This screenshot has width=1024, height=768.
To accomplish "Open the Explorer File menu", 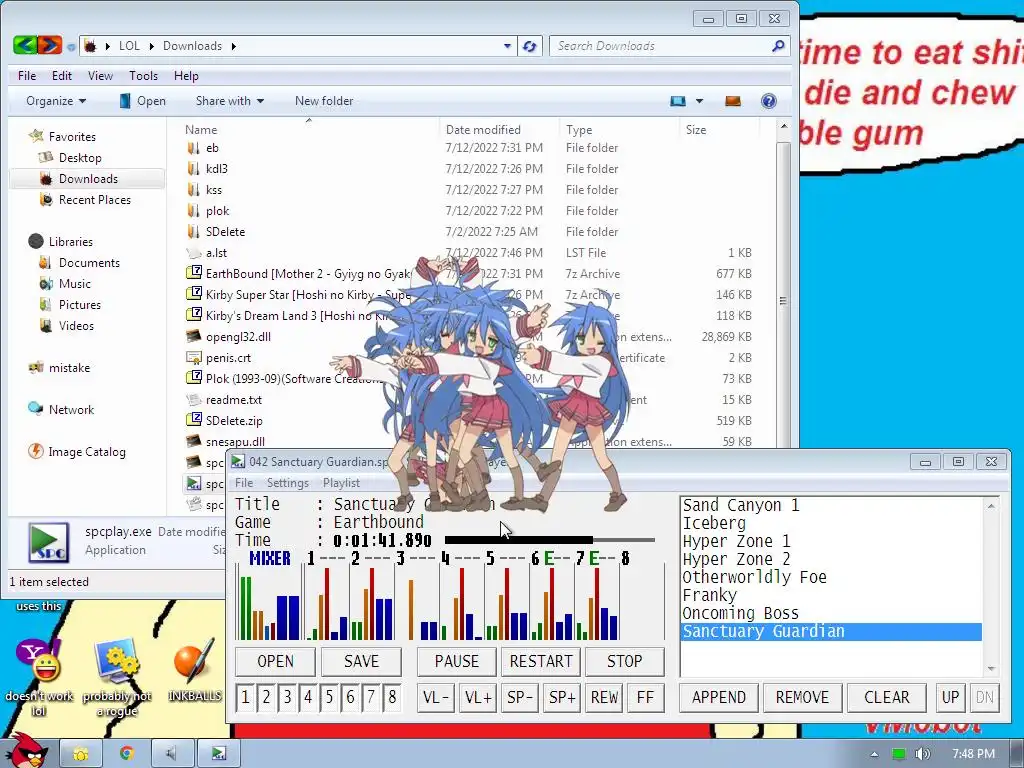I will (x=27, y=76).
